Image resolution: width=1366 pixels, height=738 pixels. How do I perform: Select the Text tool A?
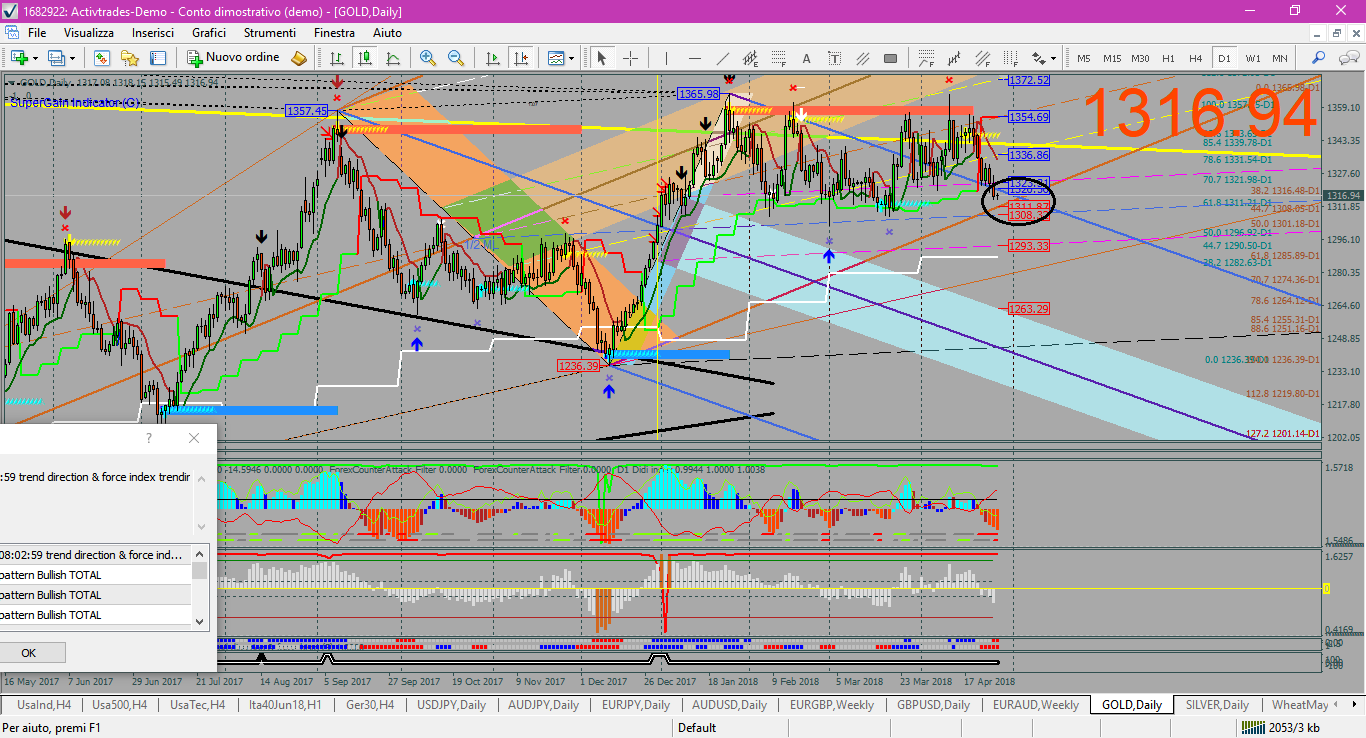[x=806, y=58]
